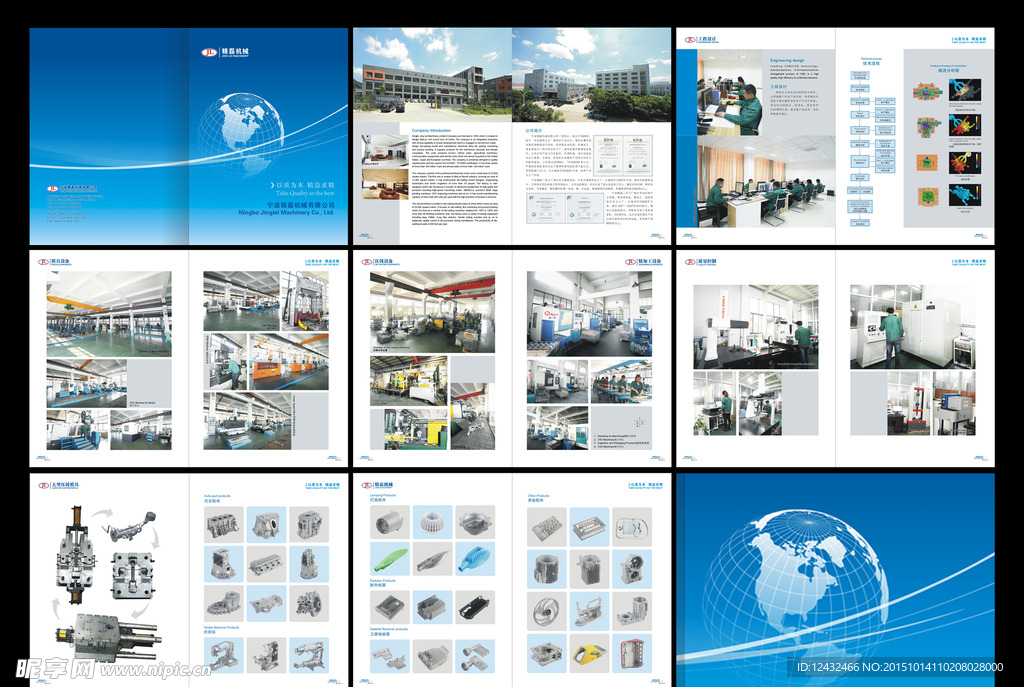
Task: Click the technical process flowchart
Action: coord(871,148)
